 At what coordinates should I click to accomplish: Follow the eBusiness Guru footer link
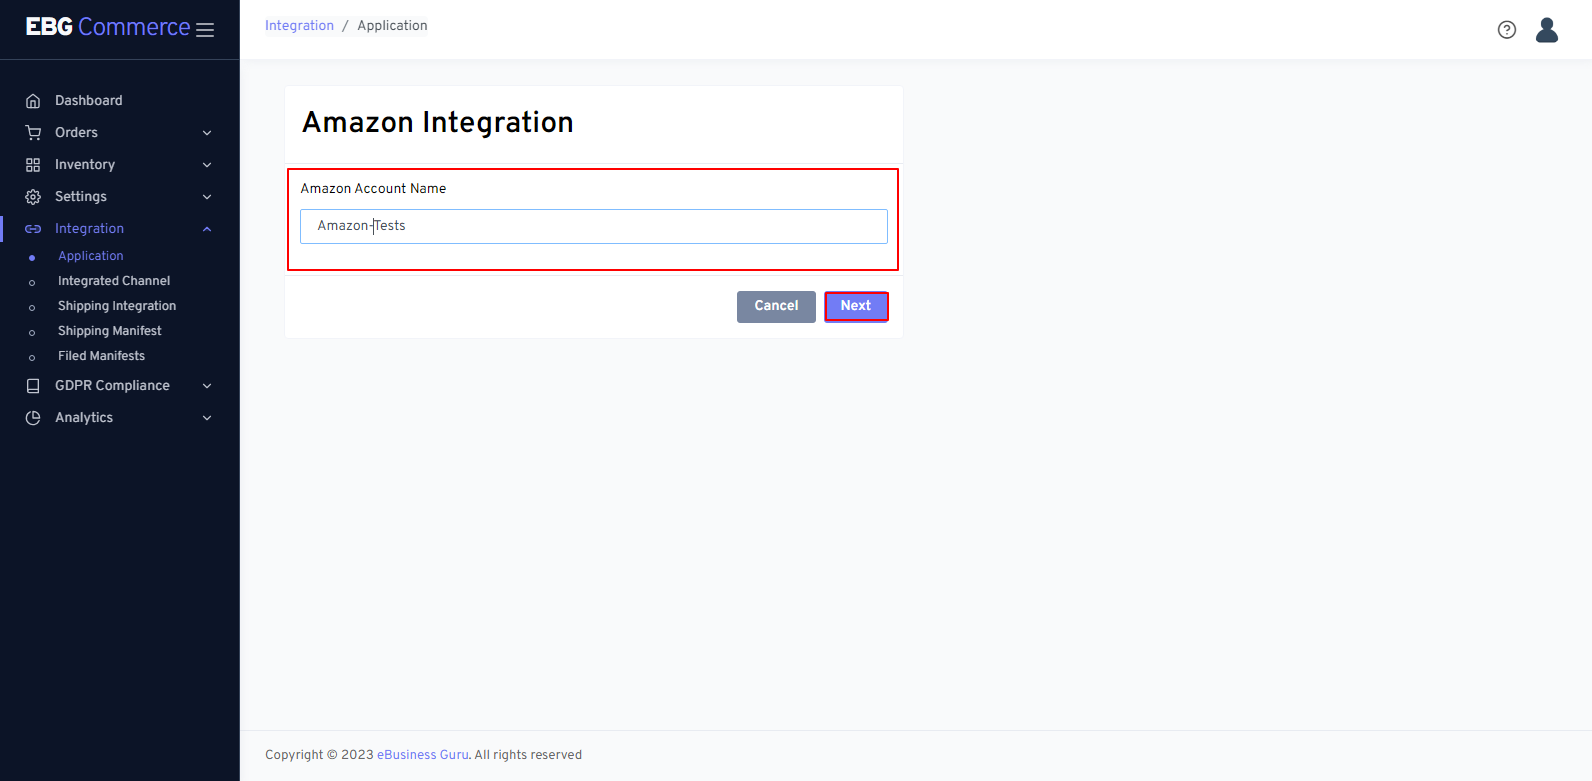[x=422, y=755]
